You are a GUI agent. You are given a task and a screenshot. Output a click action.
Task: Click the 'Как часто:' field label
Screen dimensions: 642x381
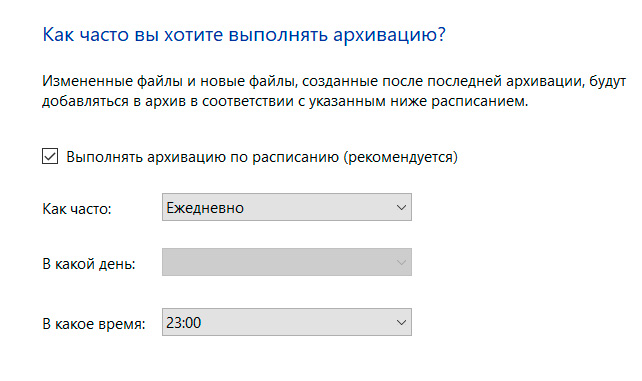(77, 209)
